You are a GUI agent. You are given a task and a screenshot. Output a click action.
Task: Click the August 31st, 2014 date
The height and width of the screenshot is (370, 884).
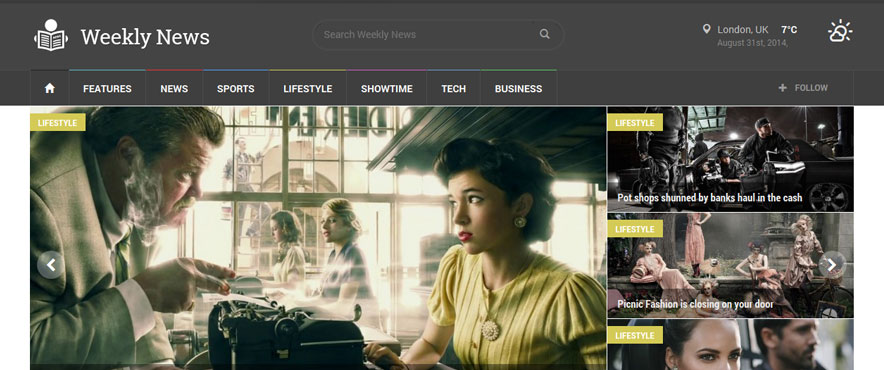(752, 43)
